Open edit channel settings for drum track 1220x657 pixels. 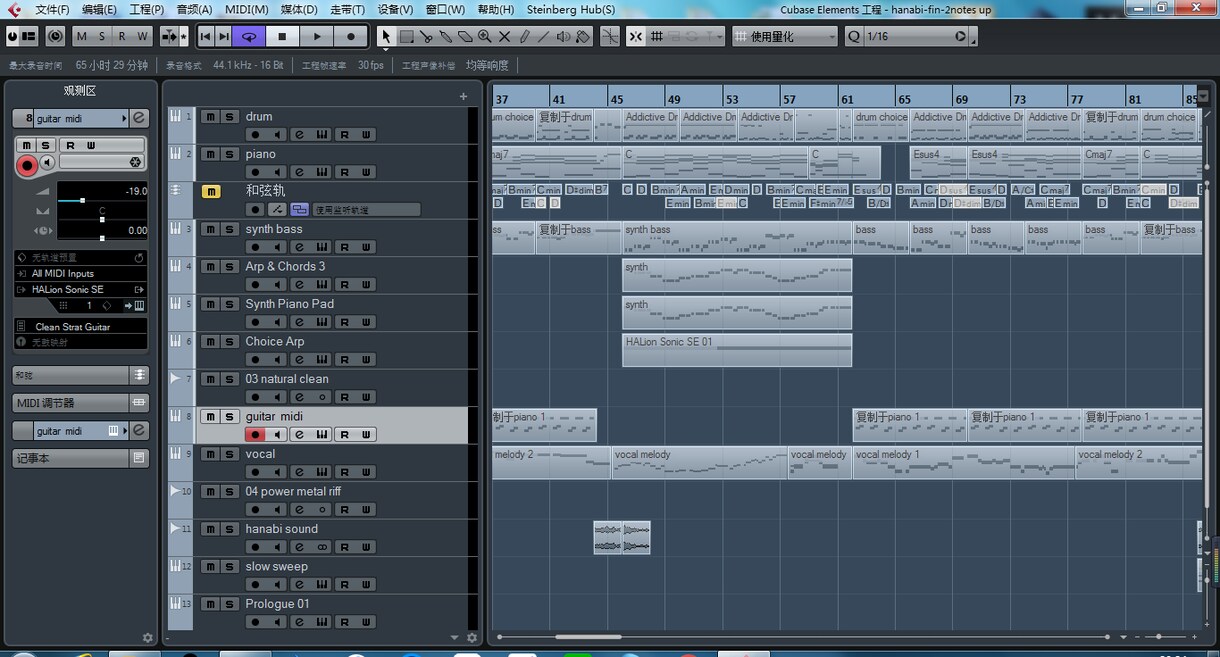tap(298, 135)
